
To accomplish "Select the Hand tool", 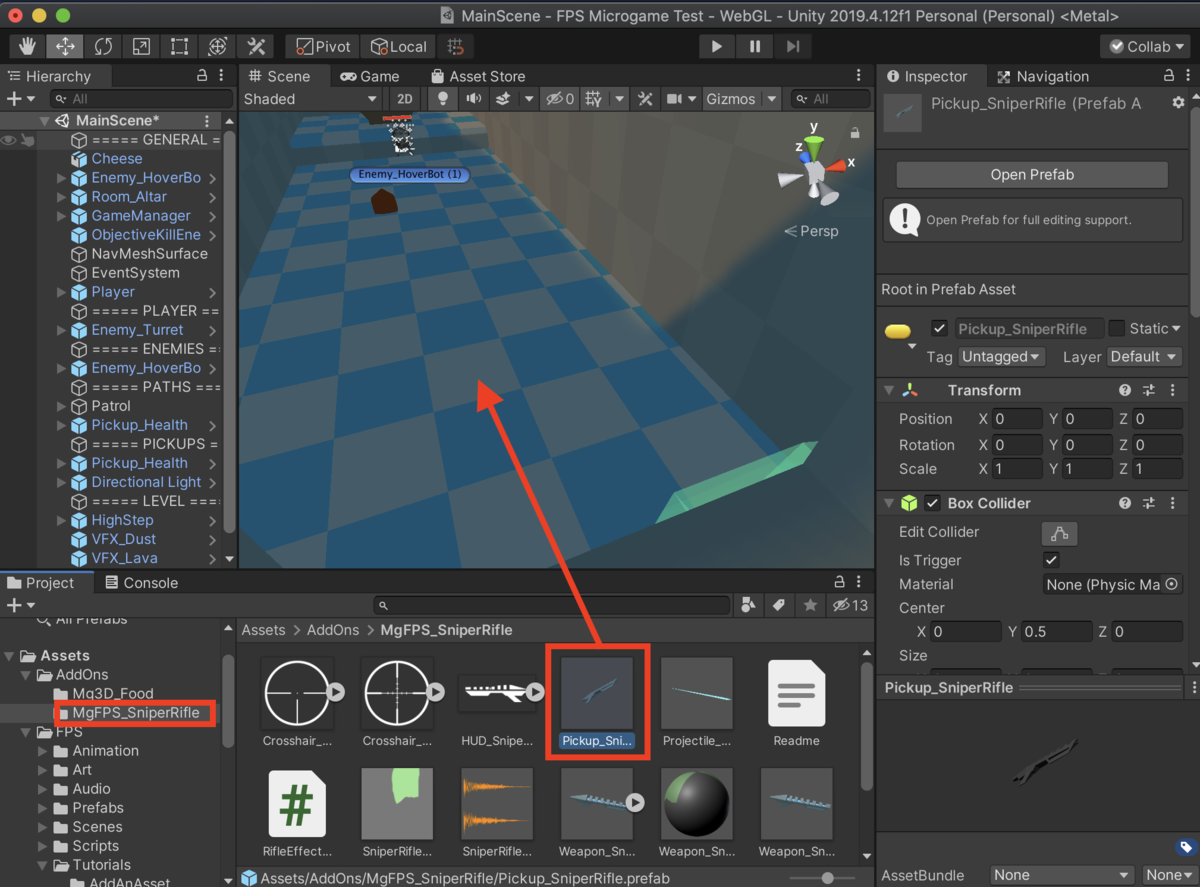I will click(28, 46).
